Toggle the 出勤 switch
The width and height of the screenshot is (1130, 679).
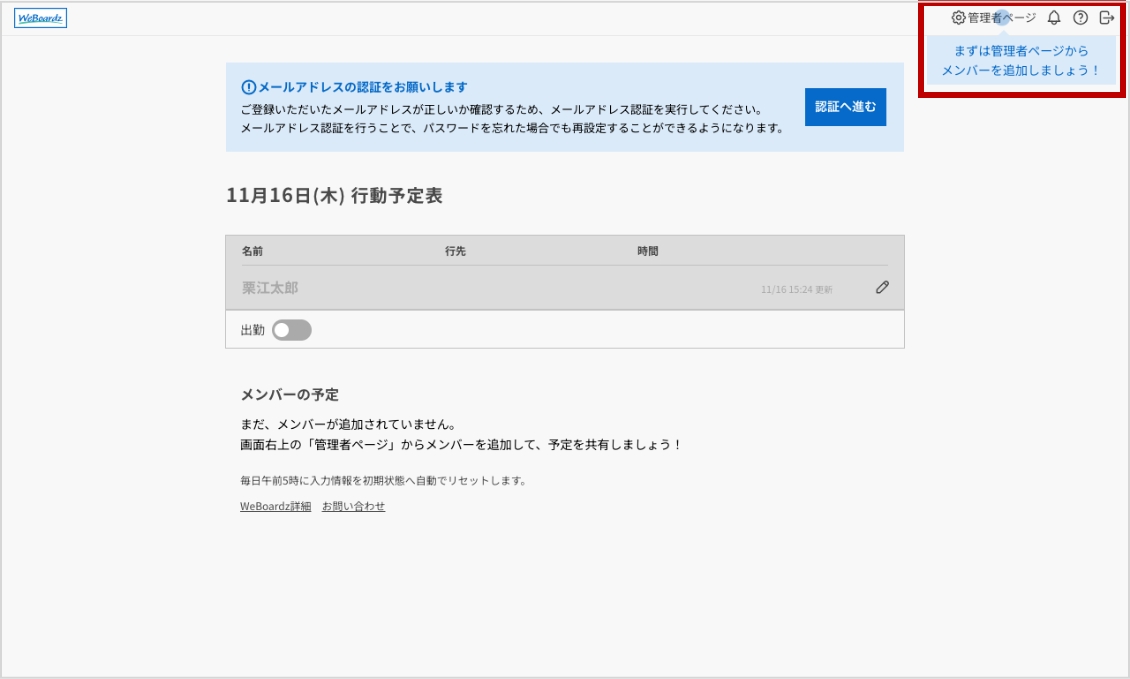coord(291,330)
